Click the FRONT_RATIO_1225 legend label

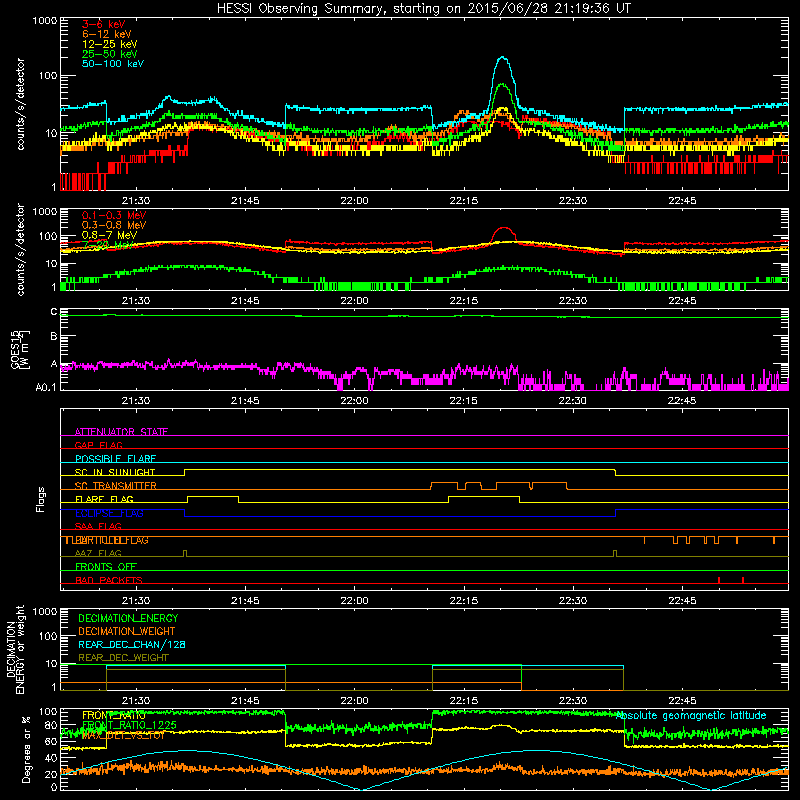[129, 725]
